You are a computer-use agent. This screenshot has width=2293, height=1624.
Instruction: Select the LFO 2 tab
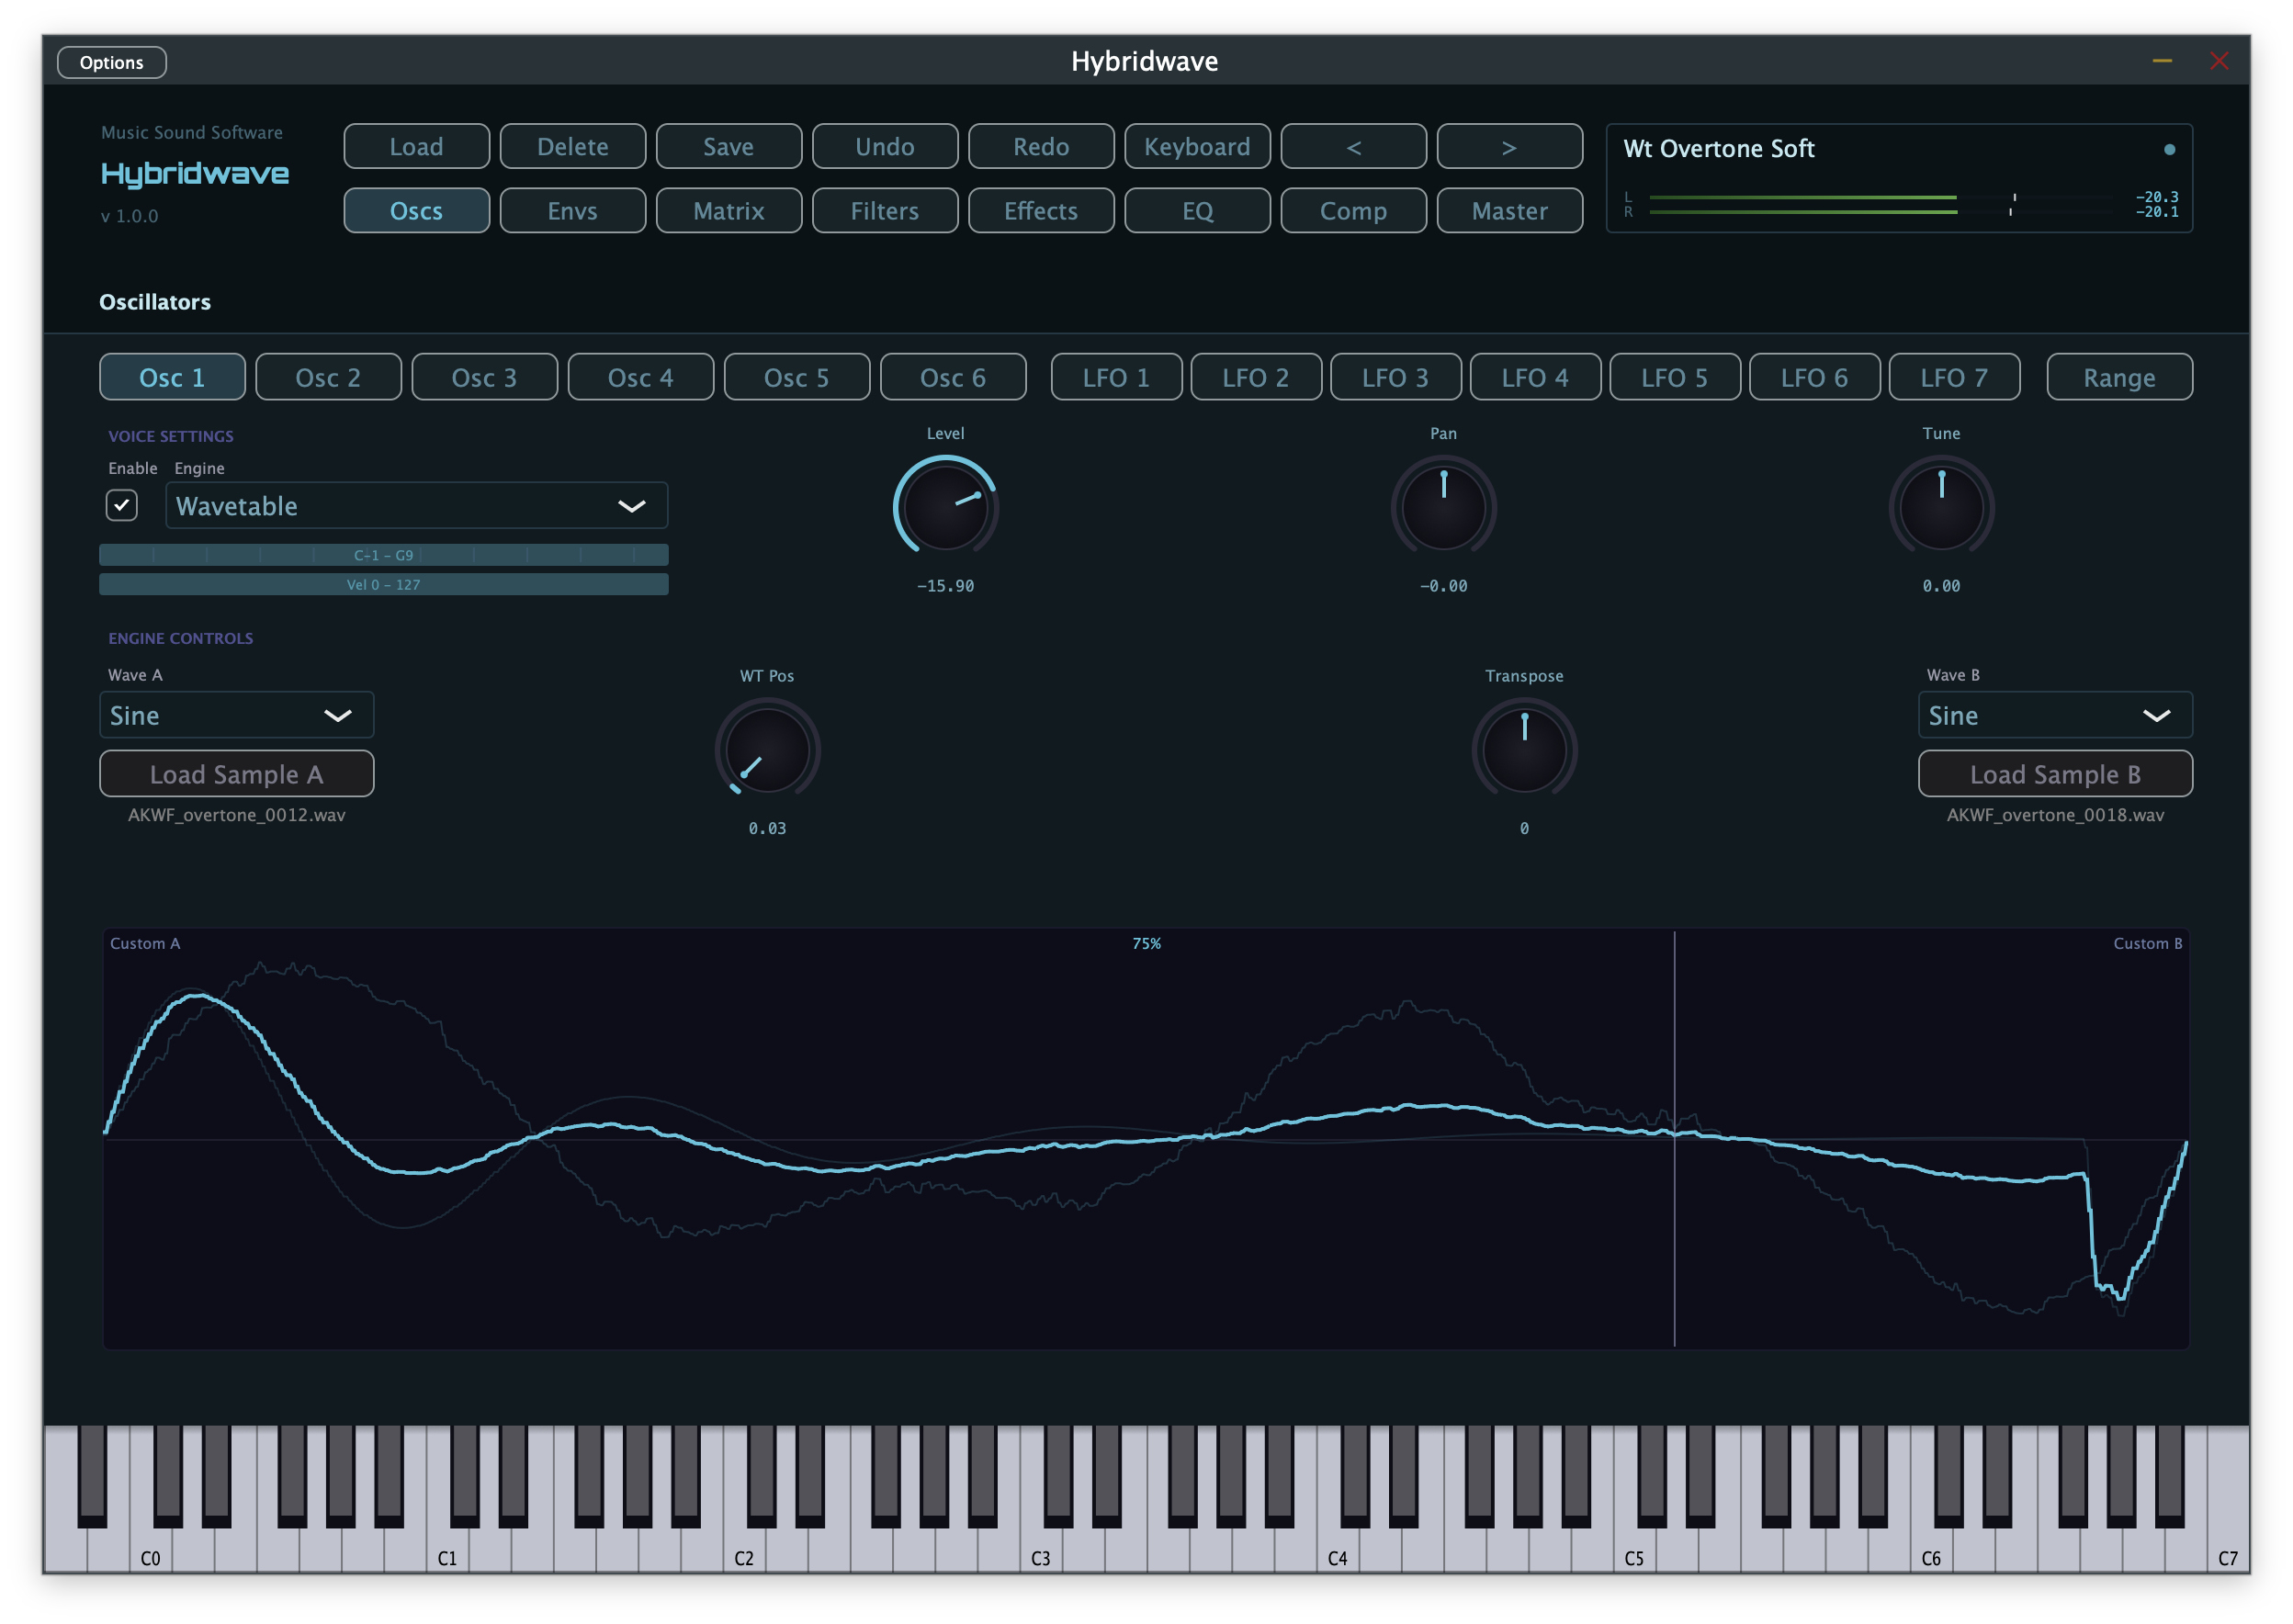click(1255, 377)
